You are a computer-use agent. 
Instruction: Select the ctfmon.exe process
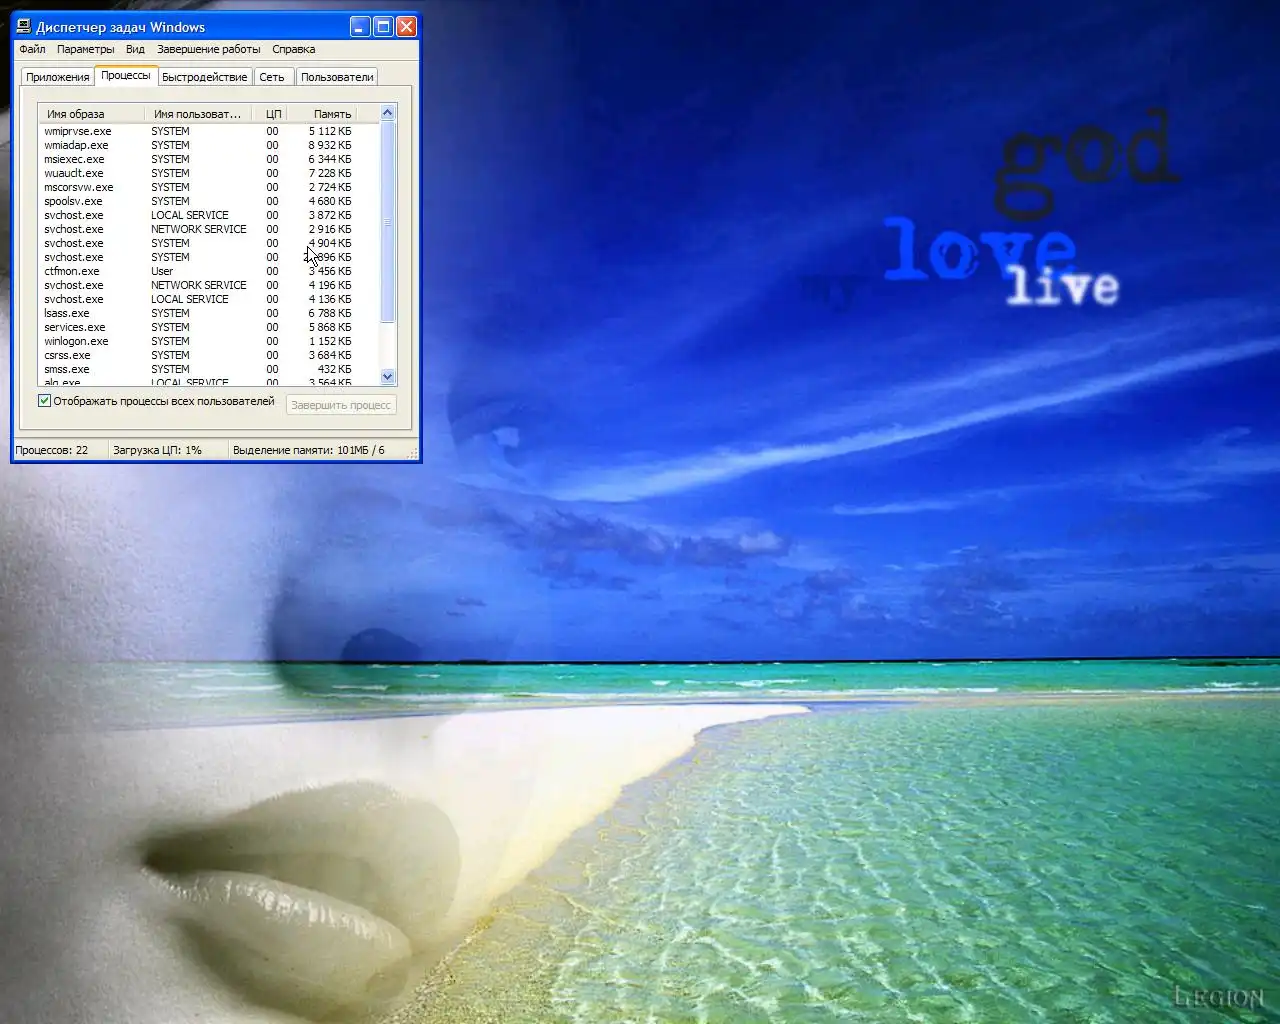coord(72,271)
